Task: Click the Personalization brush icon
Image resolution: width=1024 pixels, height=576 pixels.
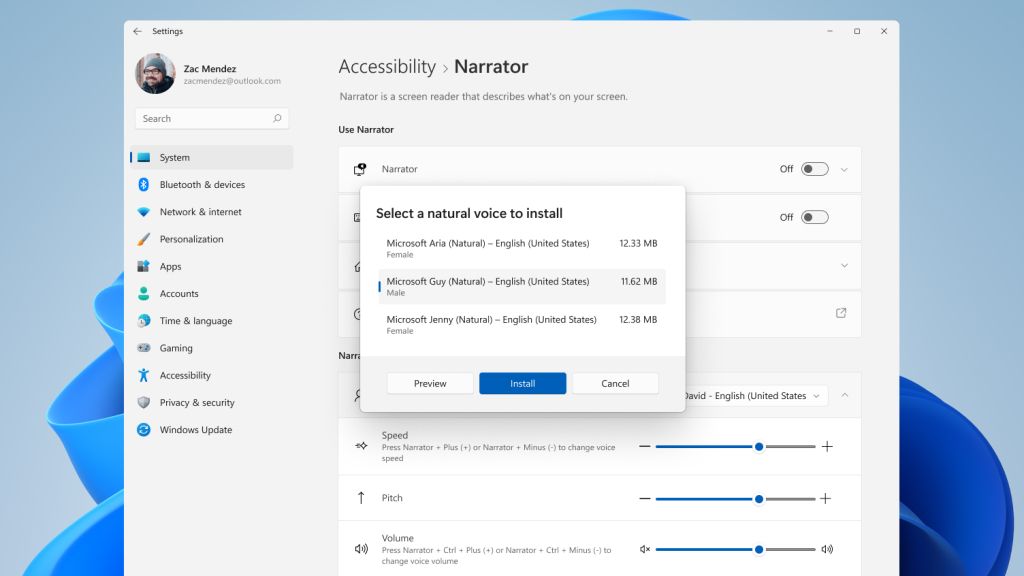Action: point(144,239)
